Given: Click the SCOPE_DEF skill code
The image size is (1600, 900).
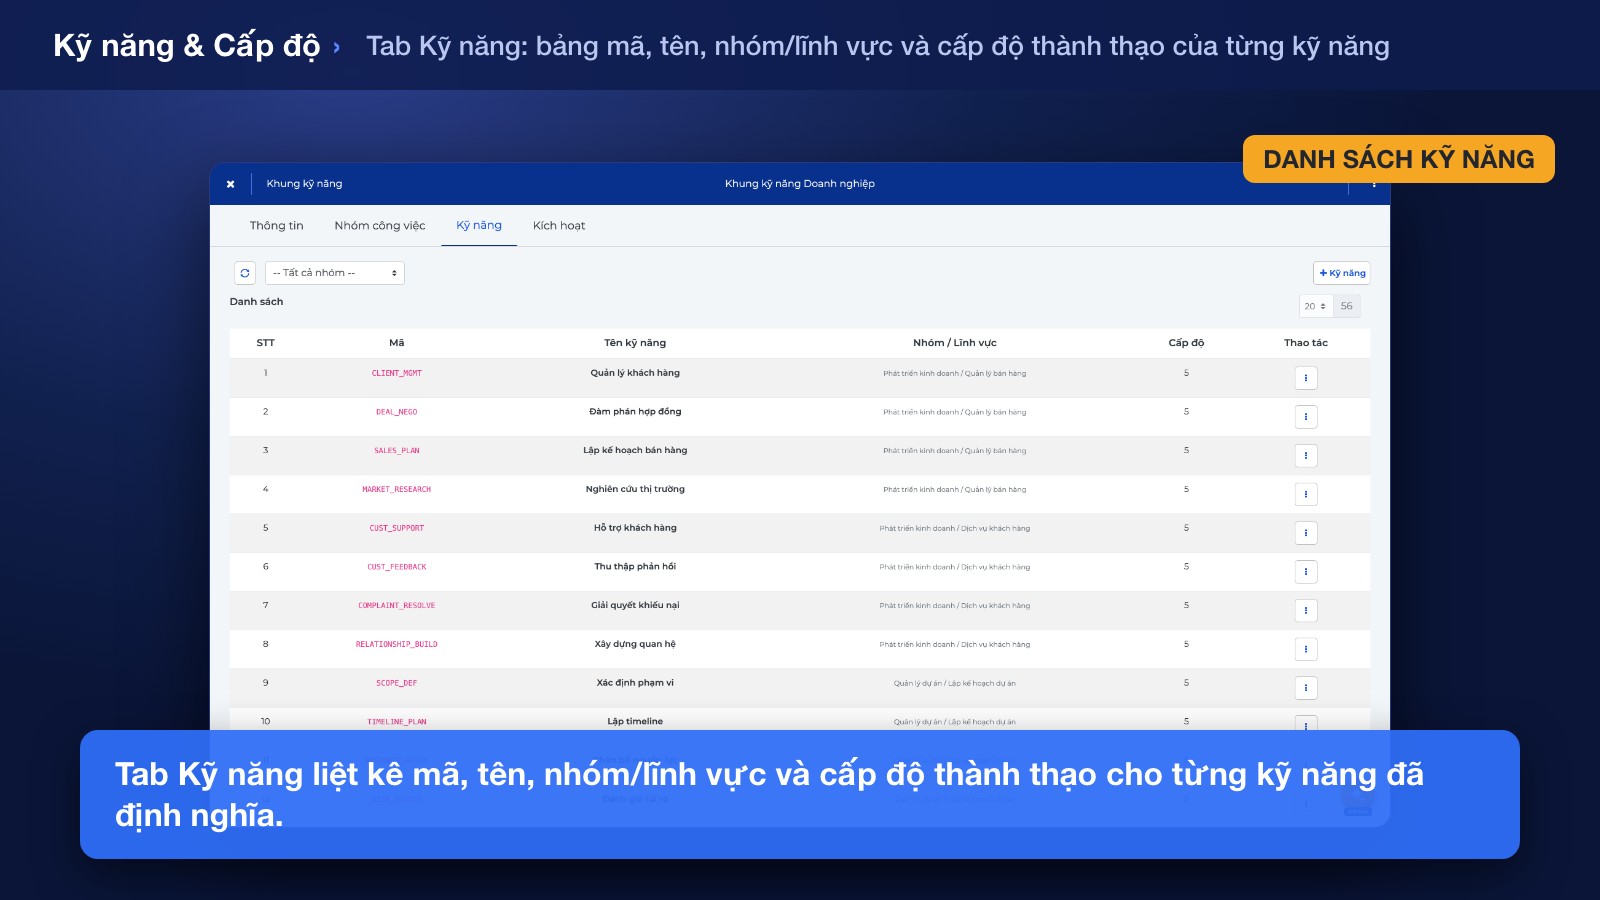Looking at the screenshot, I should point(397,683).
